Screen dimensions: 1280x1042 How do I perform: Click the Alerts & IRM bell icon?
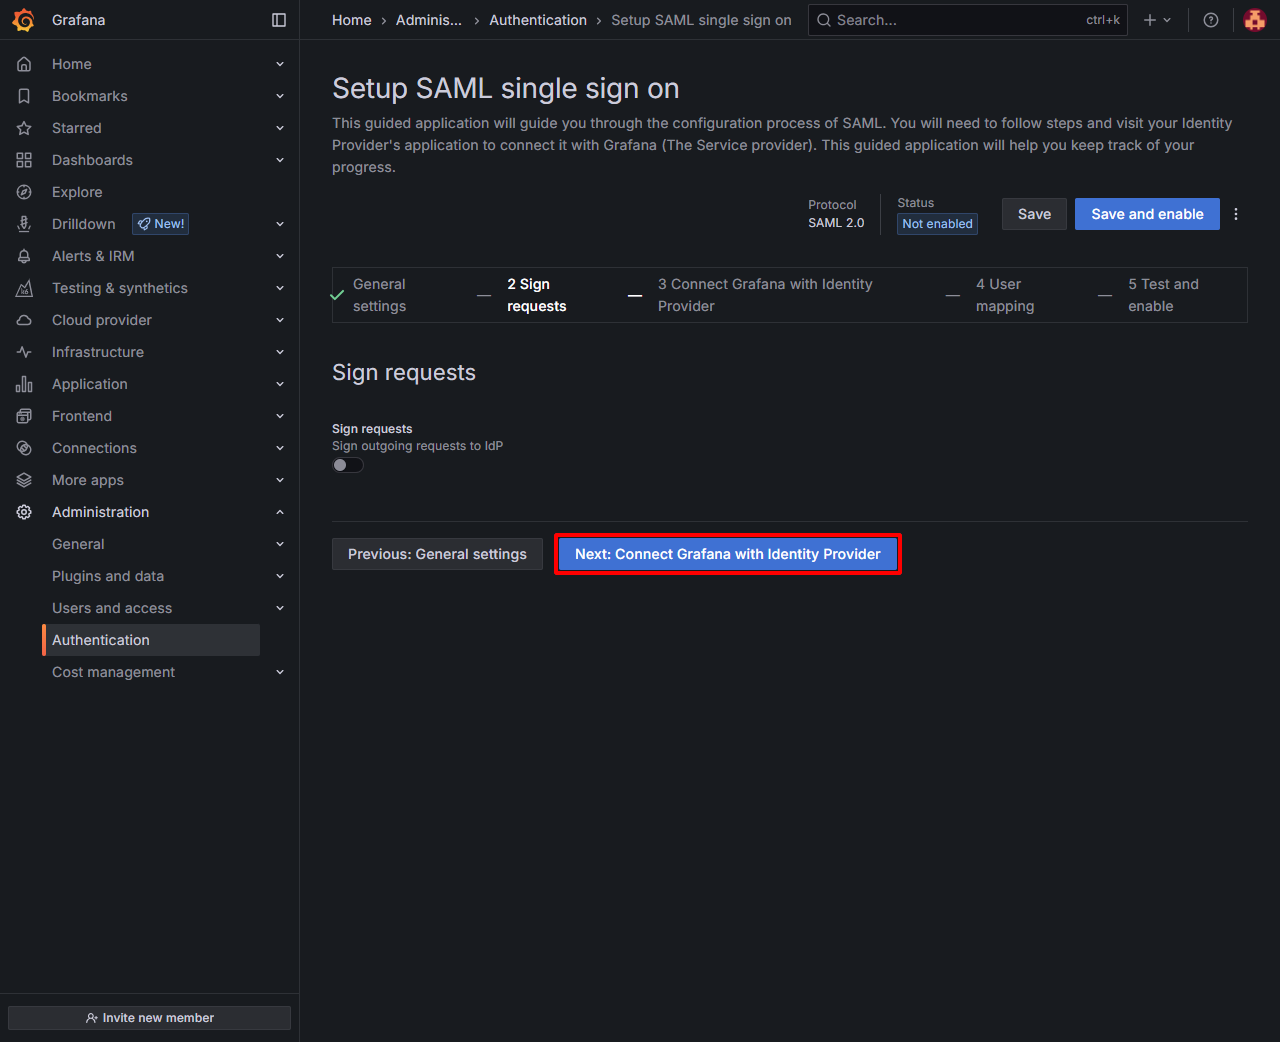tap(24, 256)
